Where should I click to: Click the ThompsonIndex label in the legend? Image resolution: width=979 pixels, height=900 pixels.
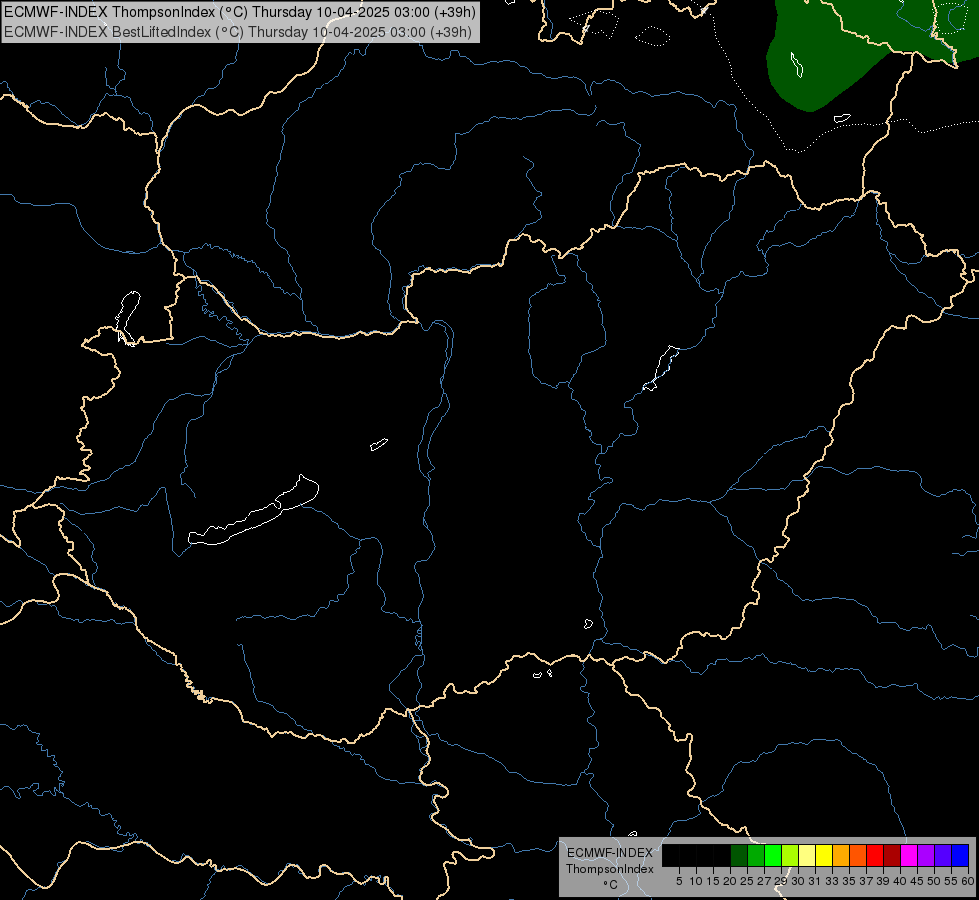point(609,869)
